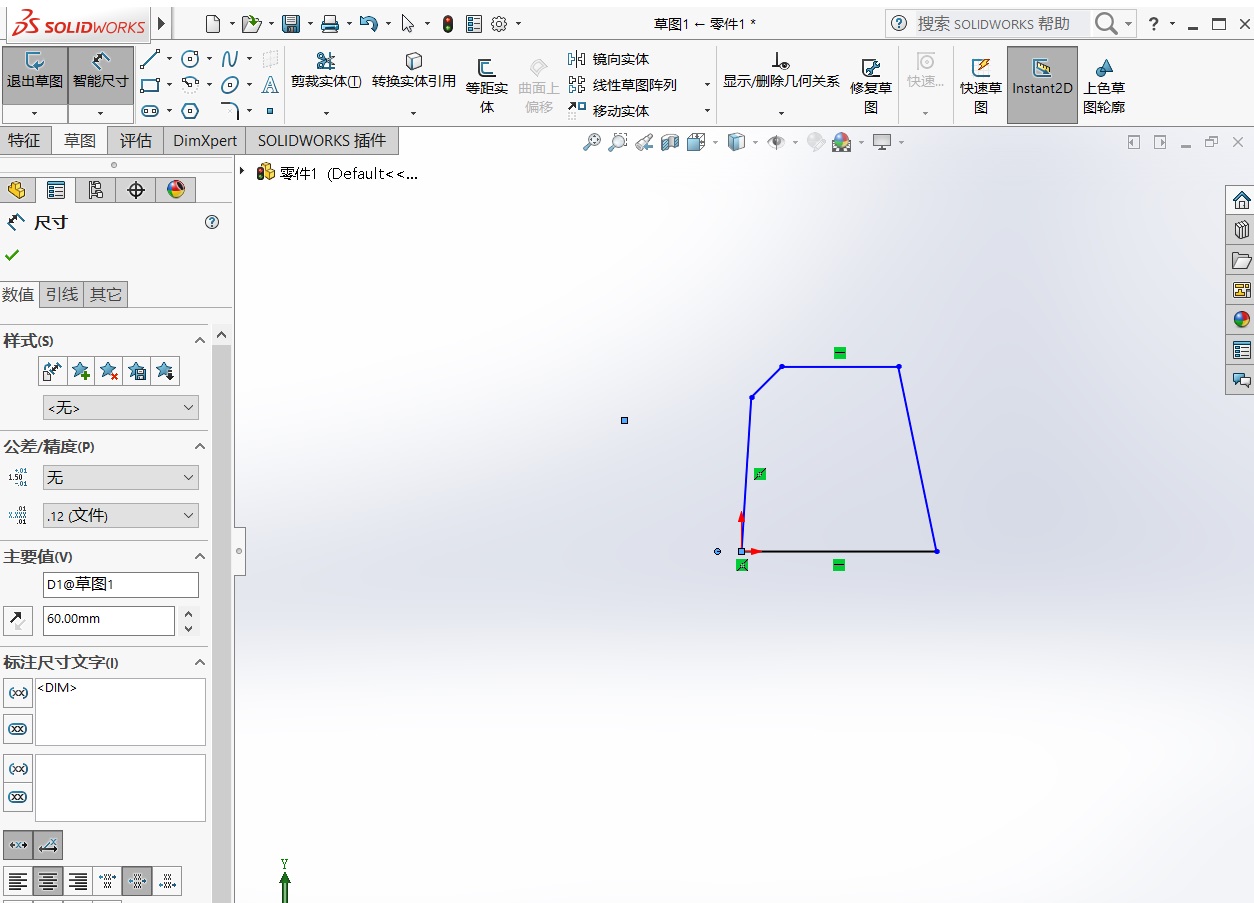The width and height of the screenshot is (1254, 903).
Task: Open the precision dropdown showing .12 (文件)
Action: click(x=121, y=516)
